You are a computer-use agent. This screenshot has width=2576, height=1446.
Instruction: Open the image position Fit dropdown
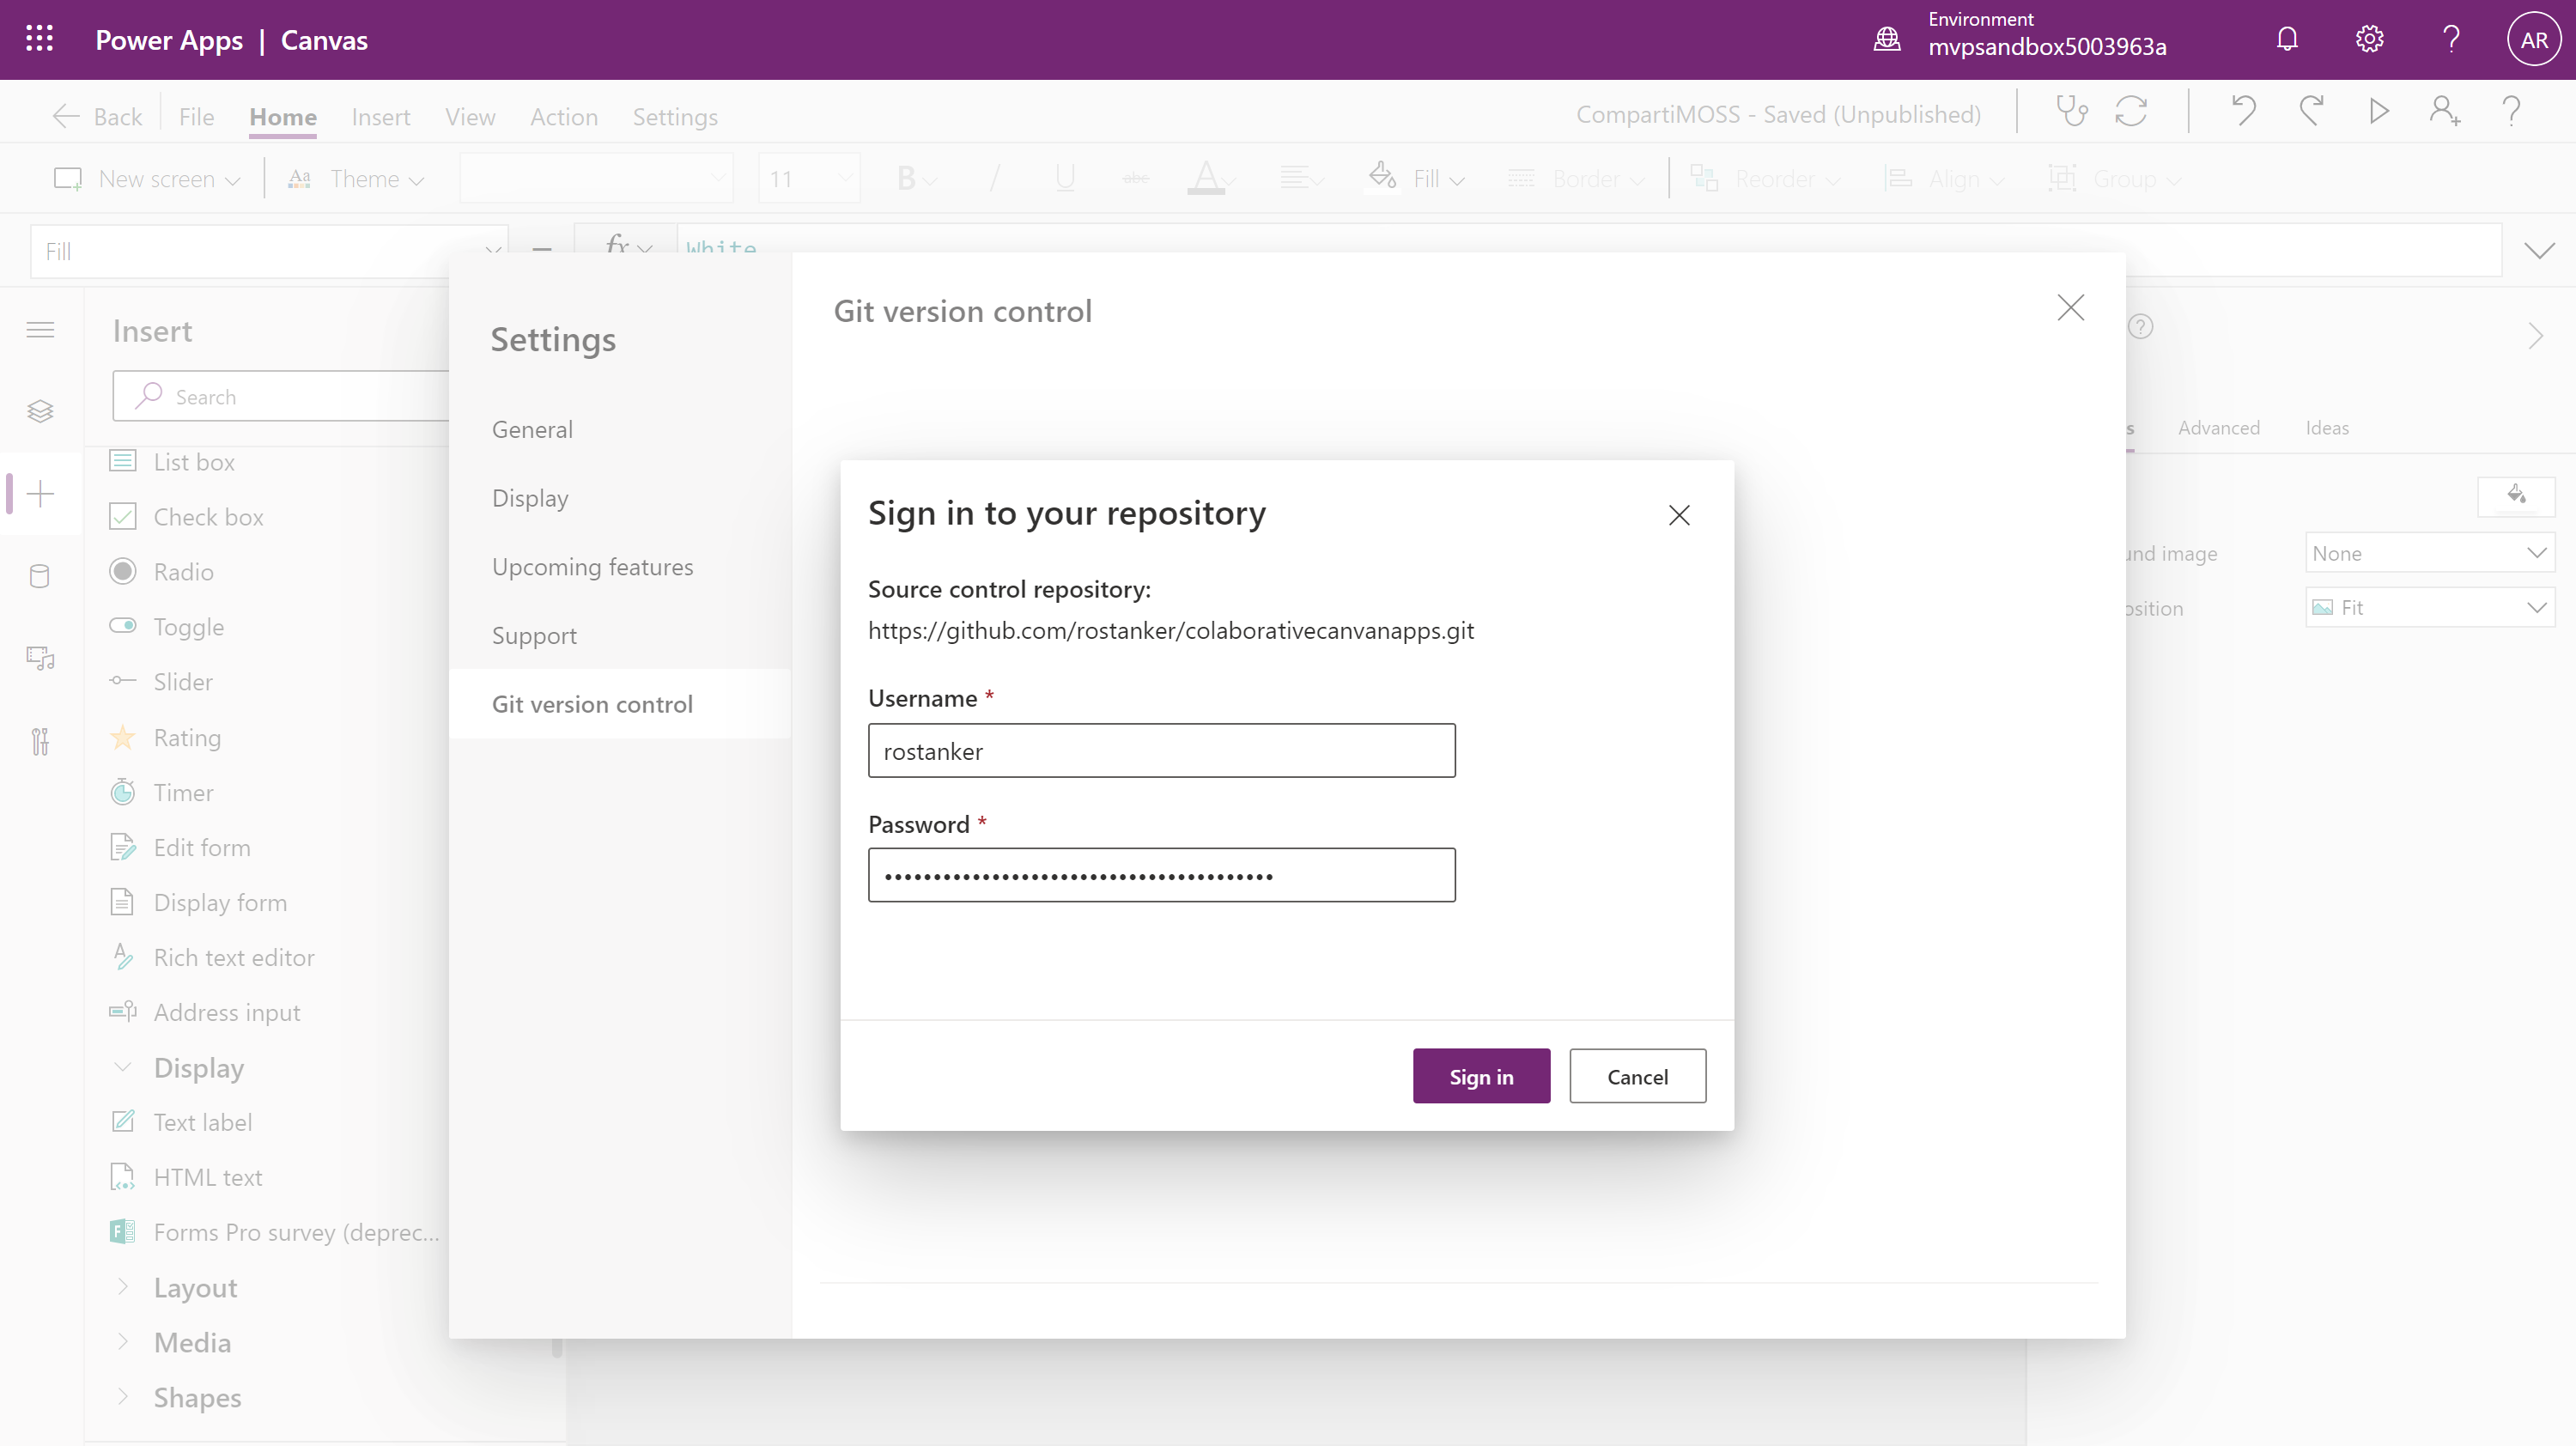click(x=2430, y=607)
